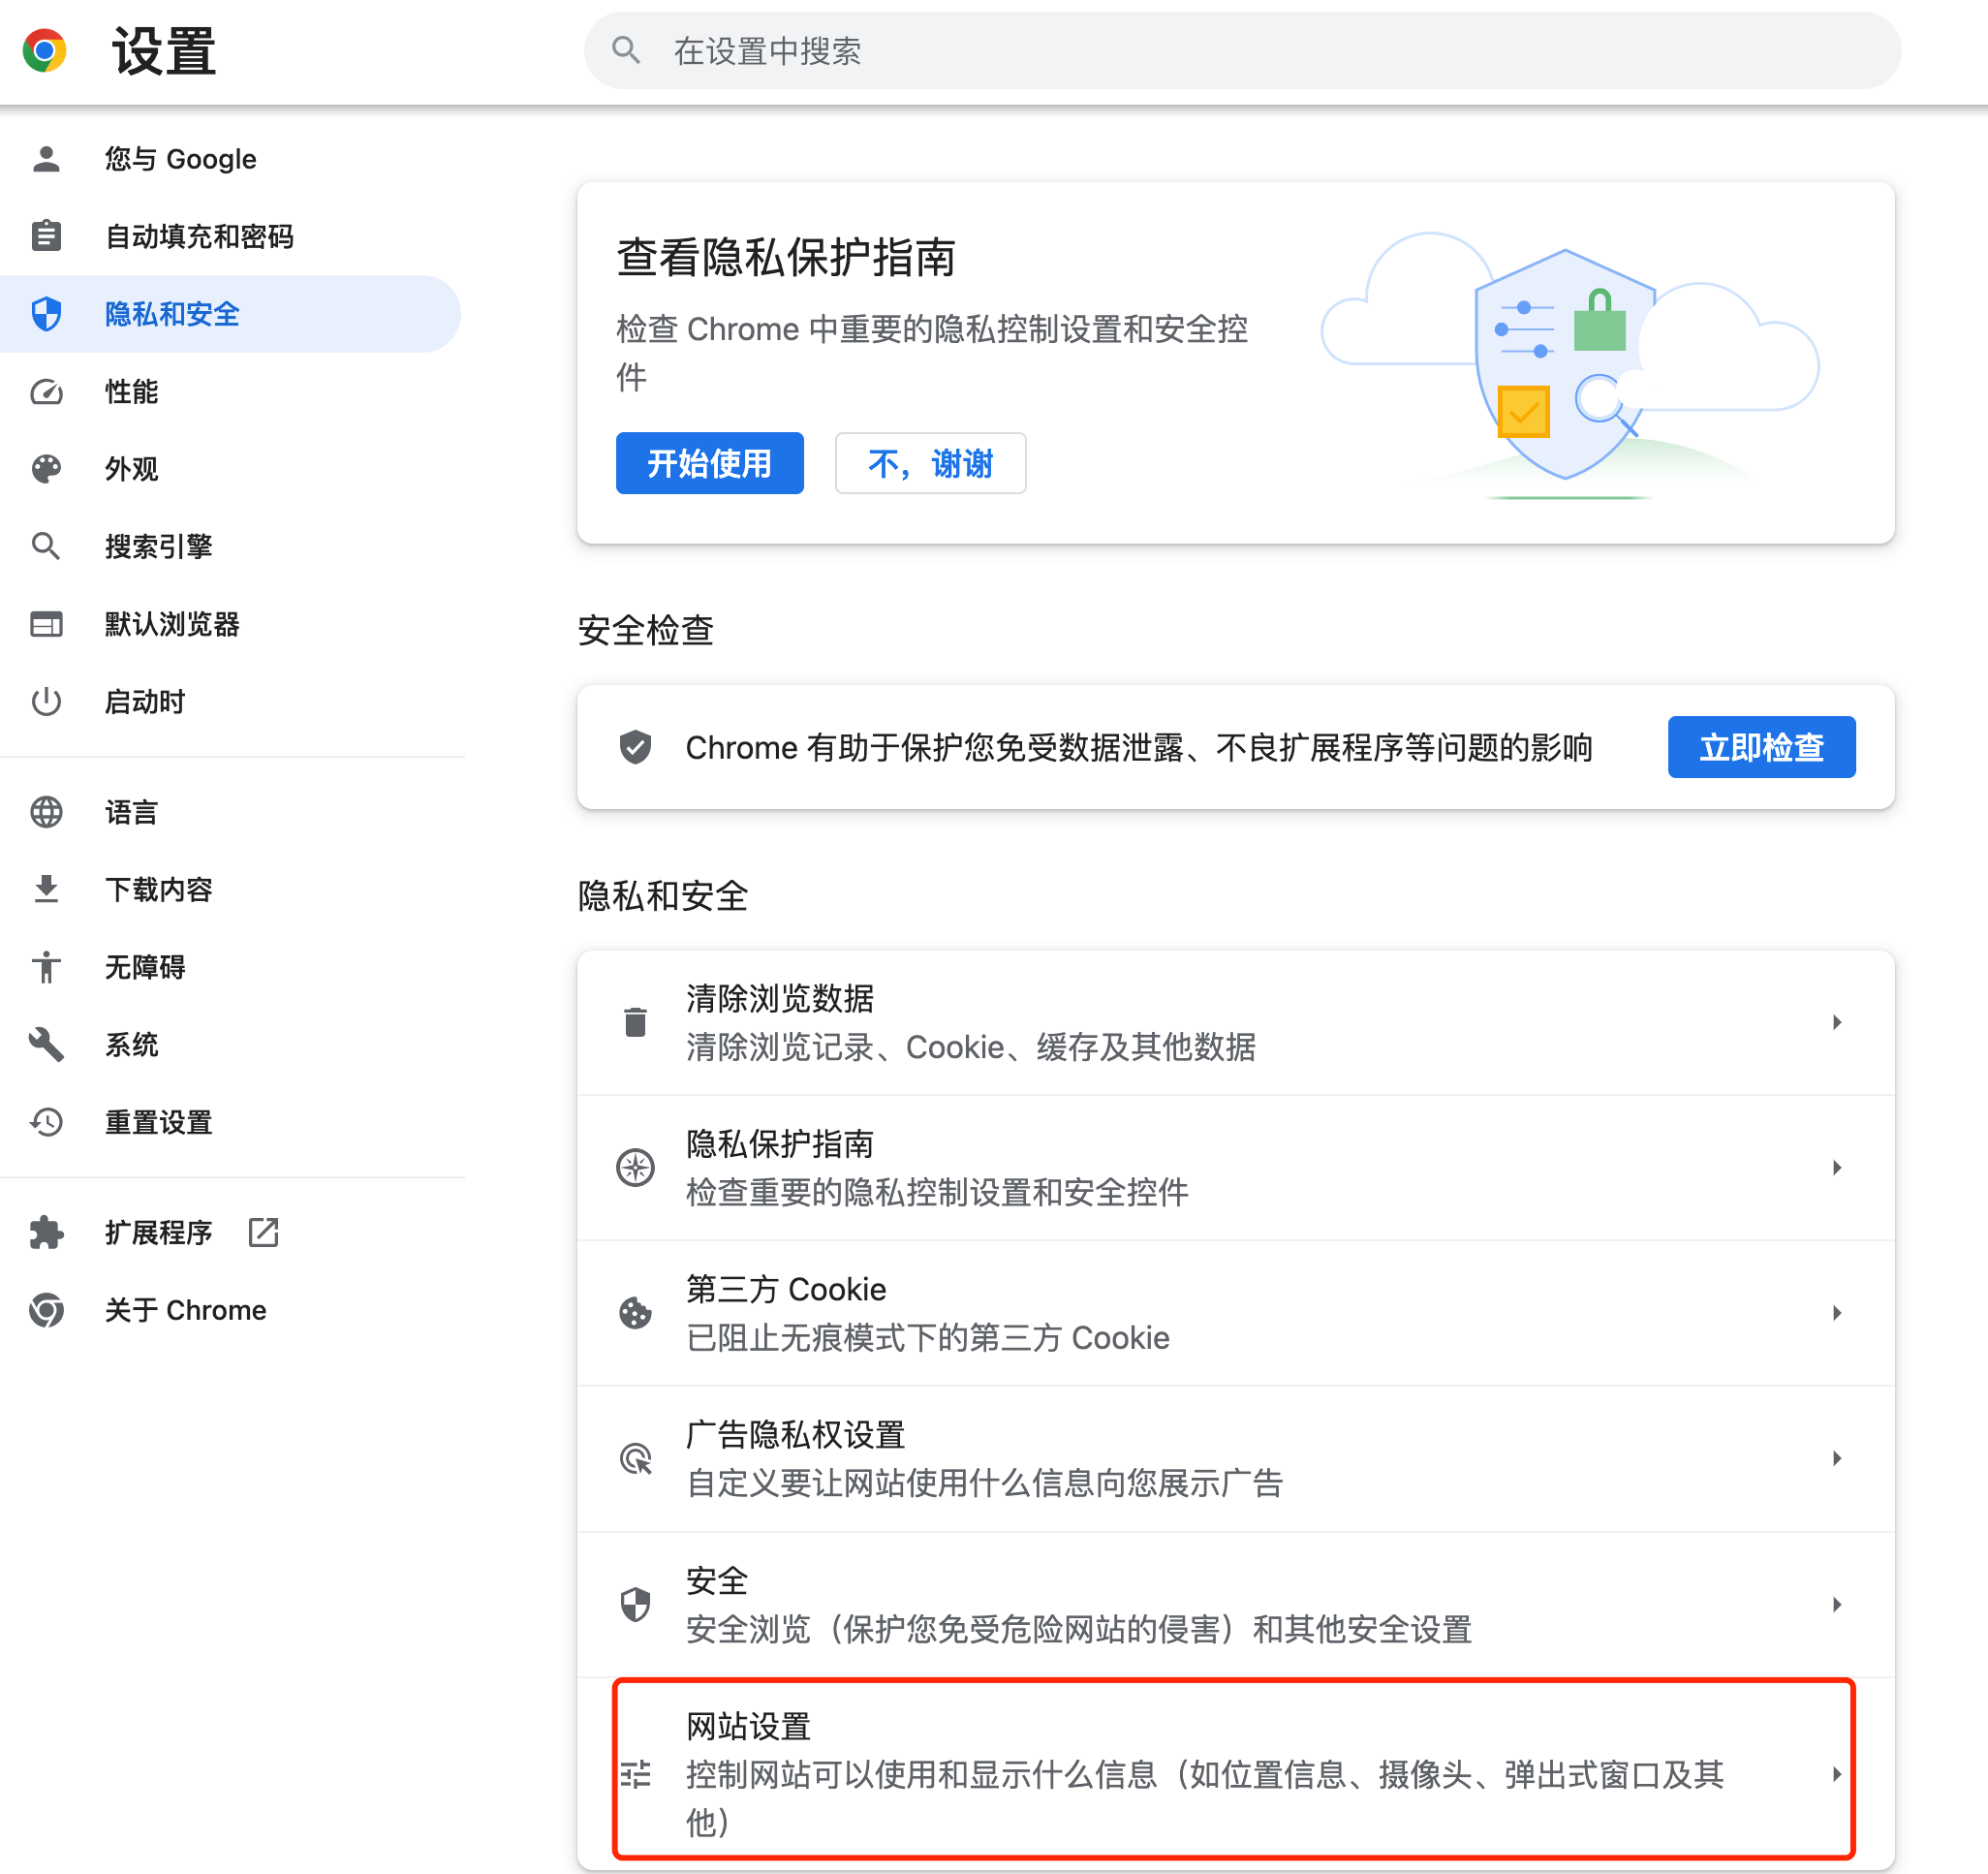Screen dimensions: 1988x1874
Task: Click the Chrome logo icon in header
Action: coord(45,51)
